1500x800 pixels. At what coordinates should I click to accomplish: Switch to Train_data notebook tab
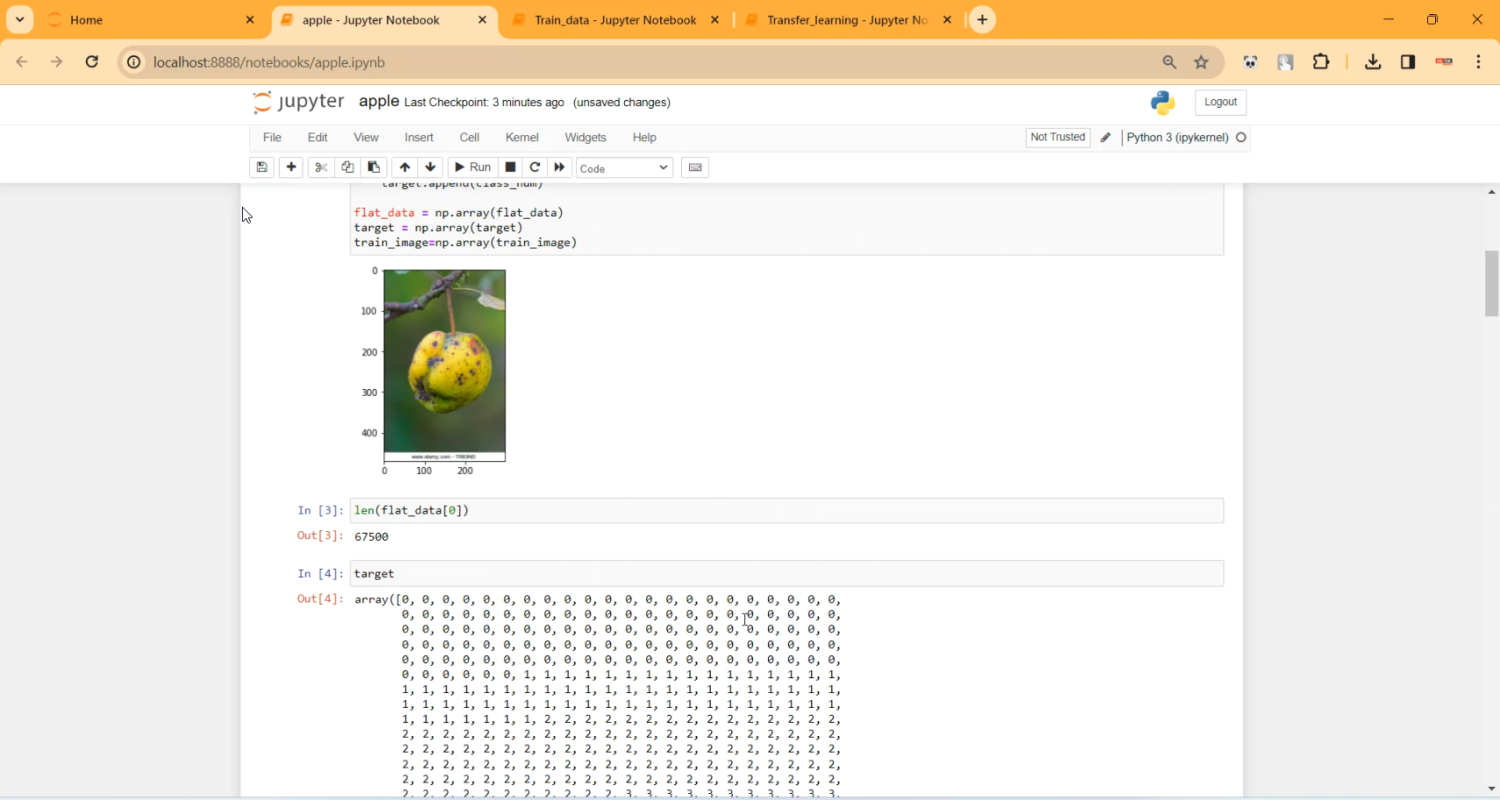tap(614, 20)
